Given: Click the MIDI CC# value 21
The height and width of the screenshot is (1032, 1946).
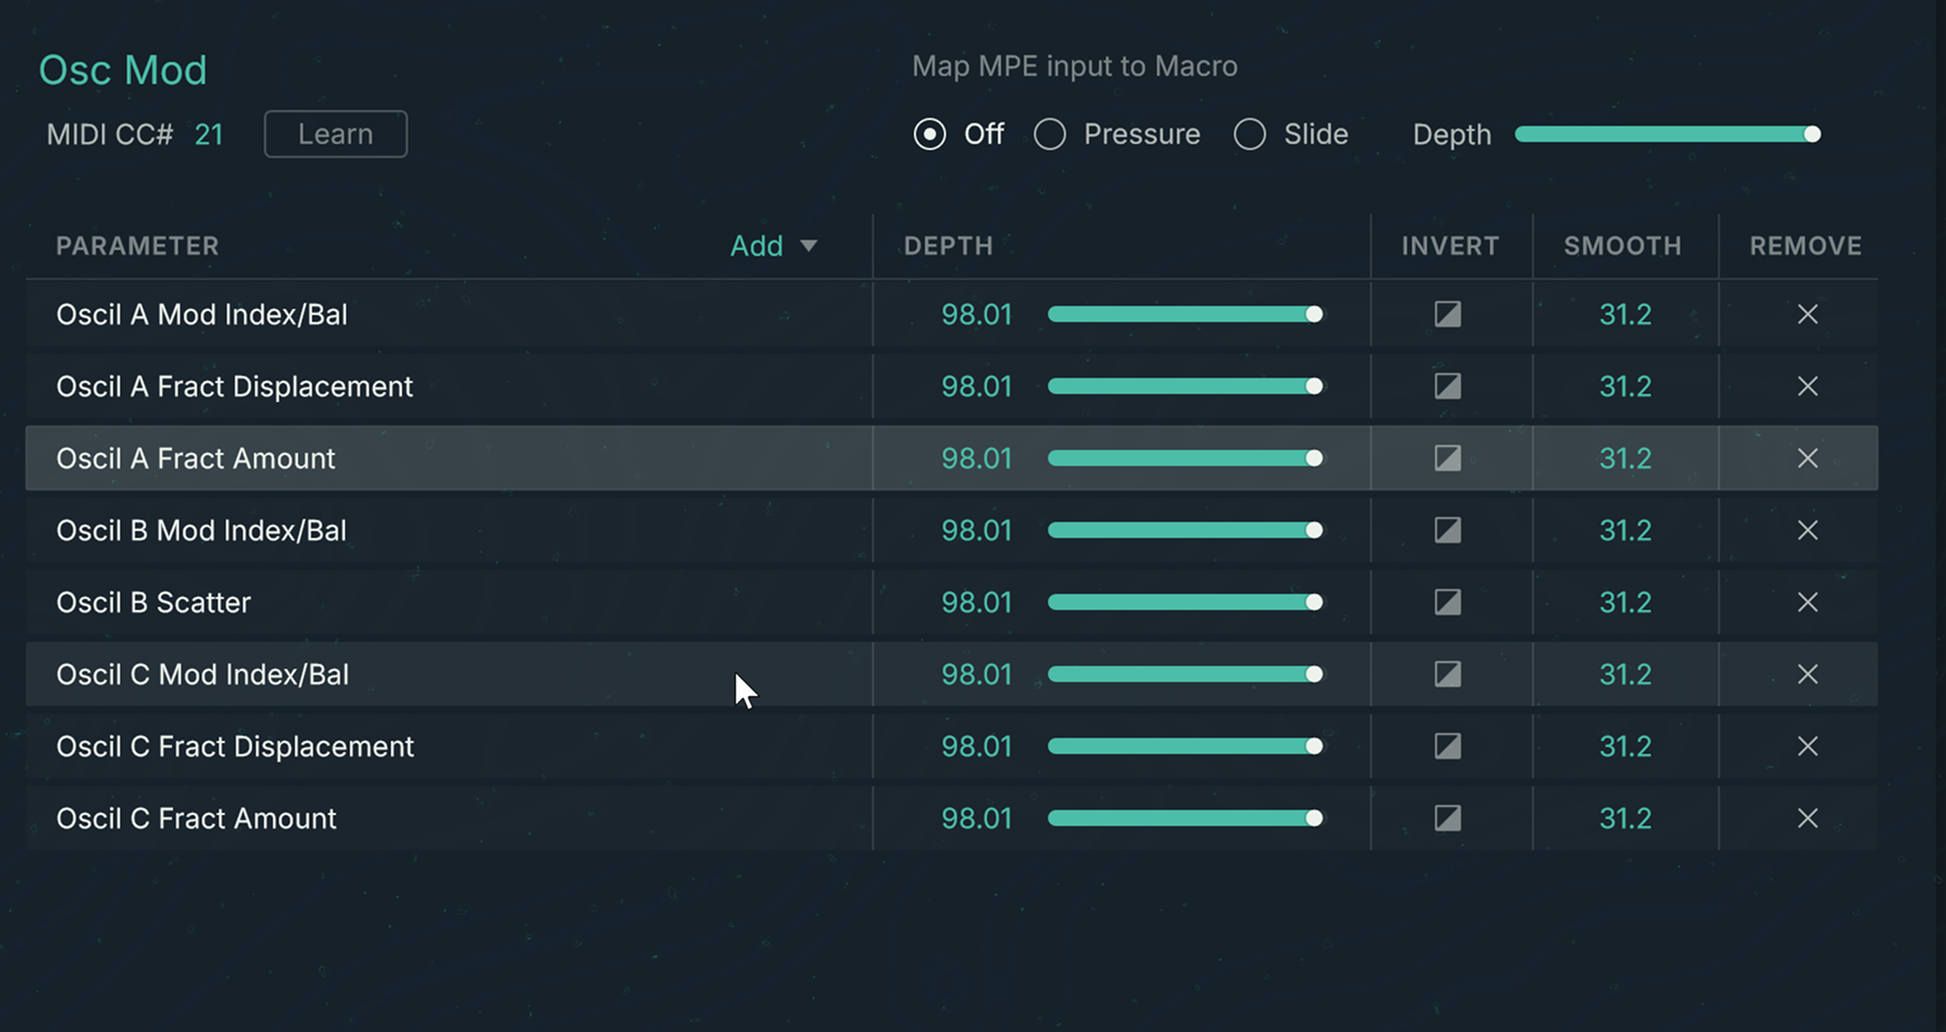Looking at the screenshot, I should (x=208, y=134).
